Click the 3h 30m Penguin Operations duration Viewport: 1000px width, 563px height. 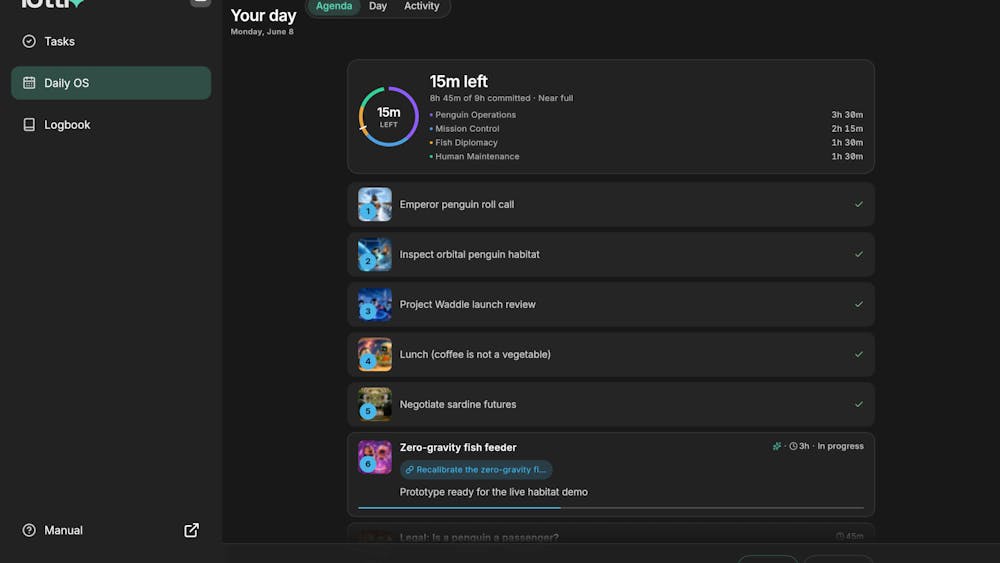click(x=847, y=115)
